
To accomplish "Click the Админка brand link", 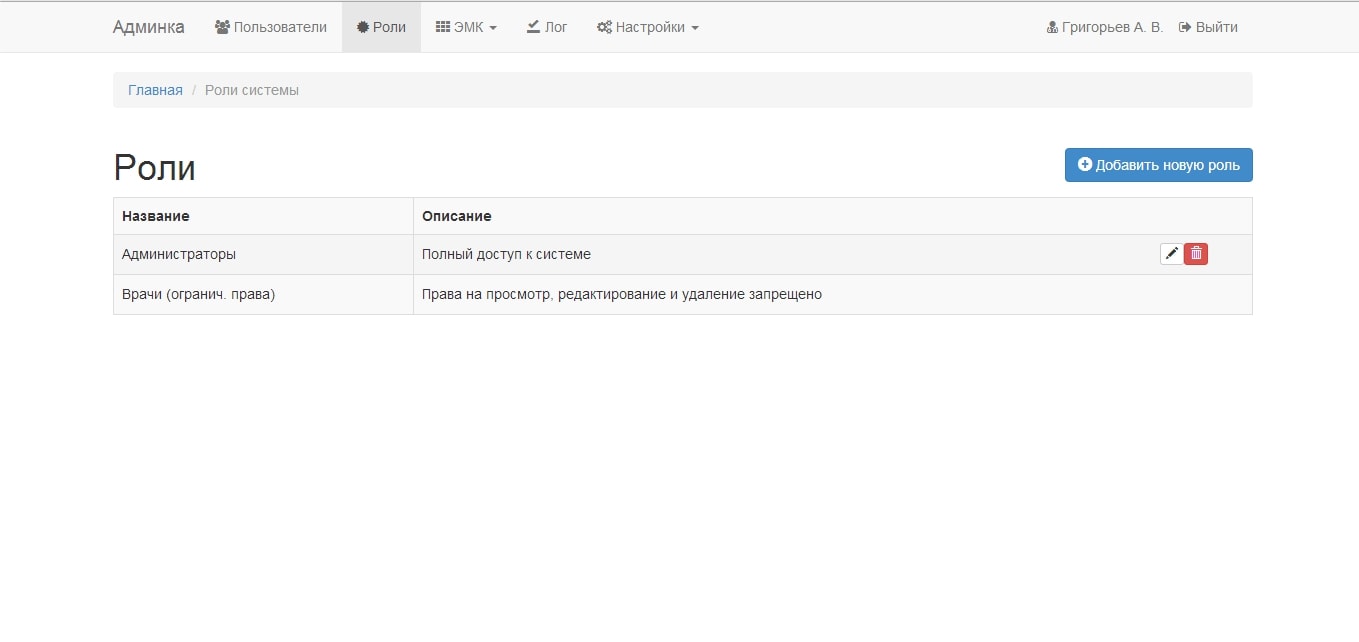I will pos(148,27).
